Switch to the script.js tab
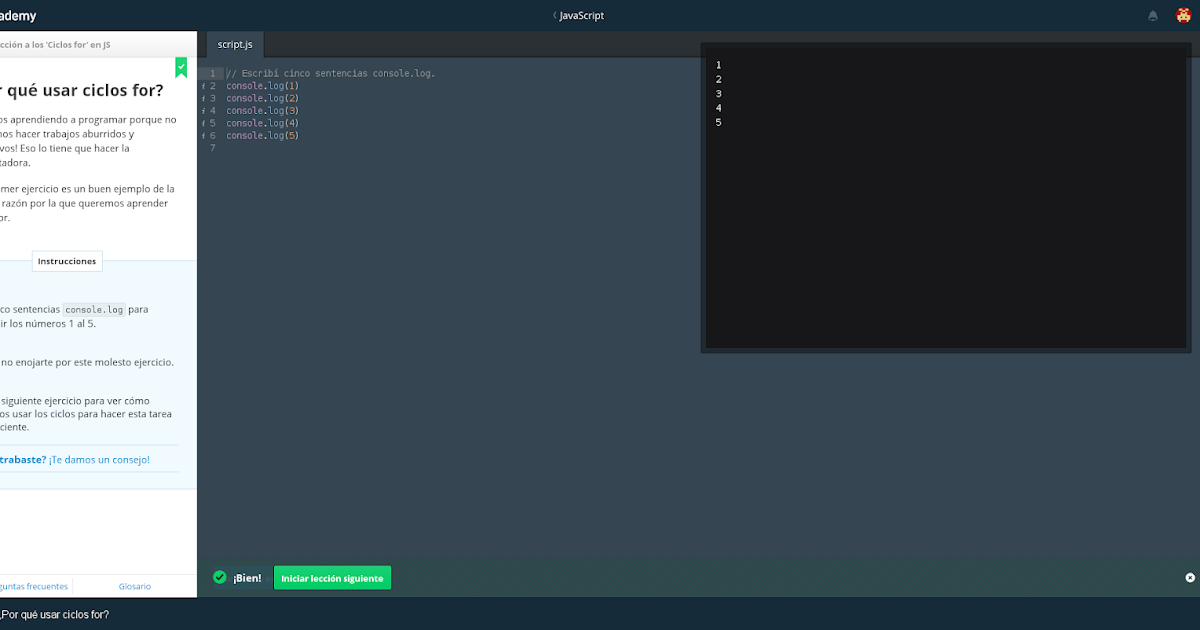This screenshot has height=630, width=1200. pyautogui.click(x=234, y=44)
